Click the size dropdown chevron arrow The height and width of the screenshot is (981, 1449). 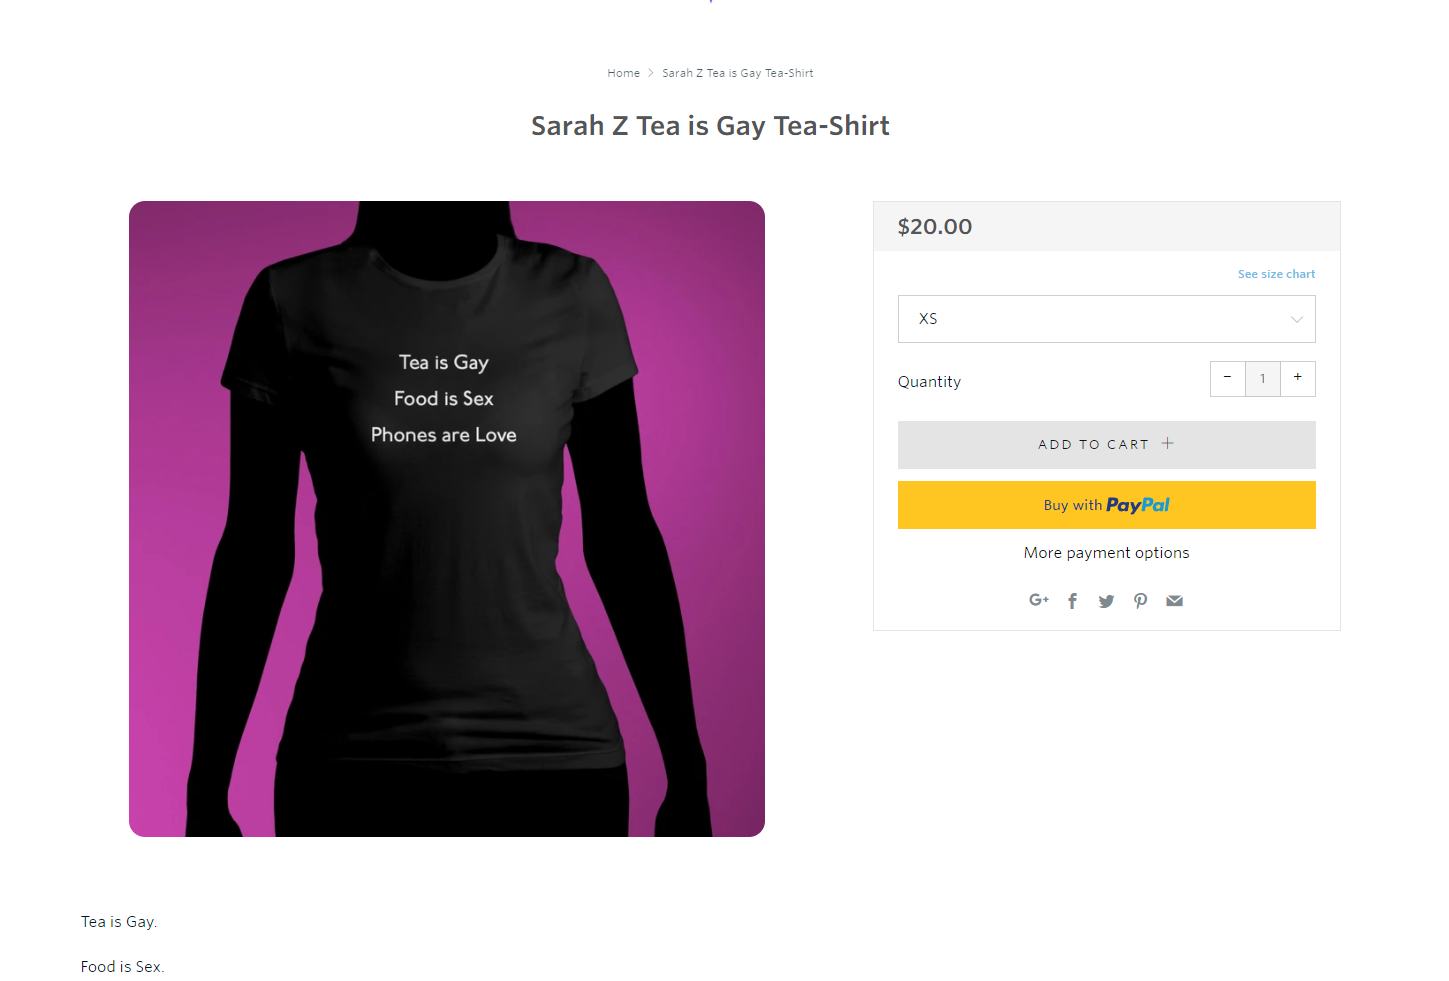coord(1297,320)
